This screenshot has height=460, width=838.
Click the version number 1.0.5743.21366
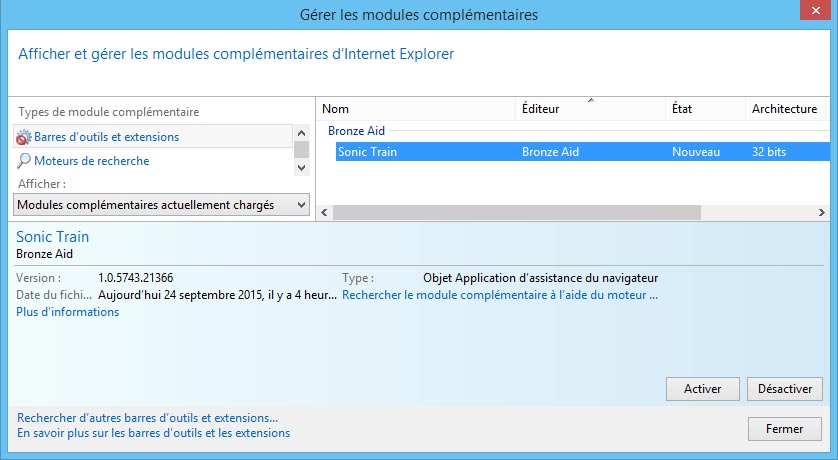[x=136, y=278]
